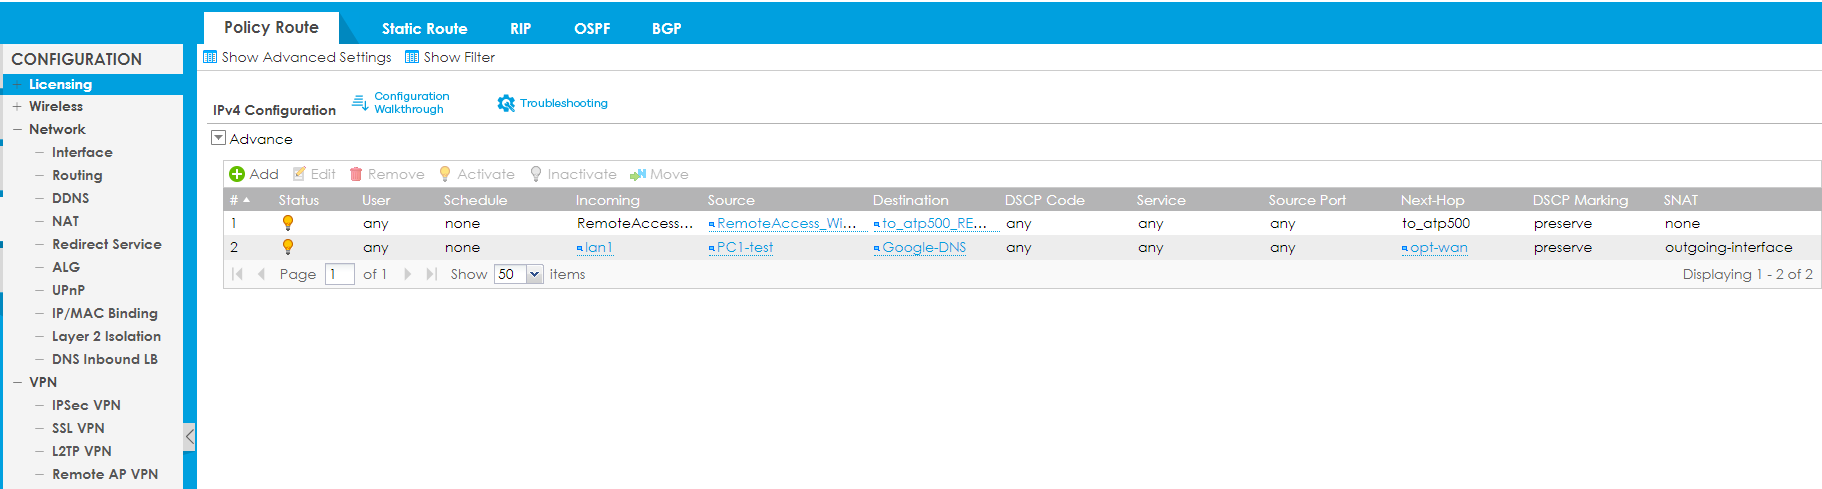
Task: Sort the table by the # column header
Action: coord(239,200)
